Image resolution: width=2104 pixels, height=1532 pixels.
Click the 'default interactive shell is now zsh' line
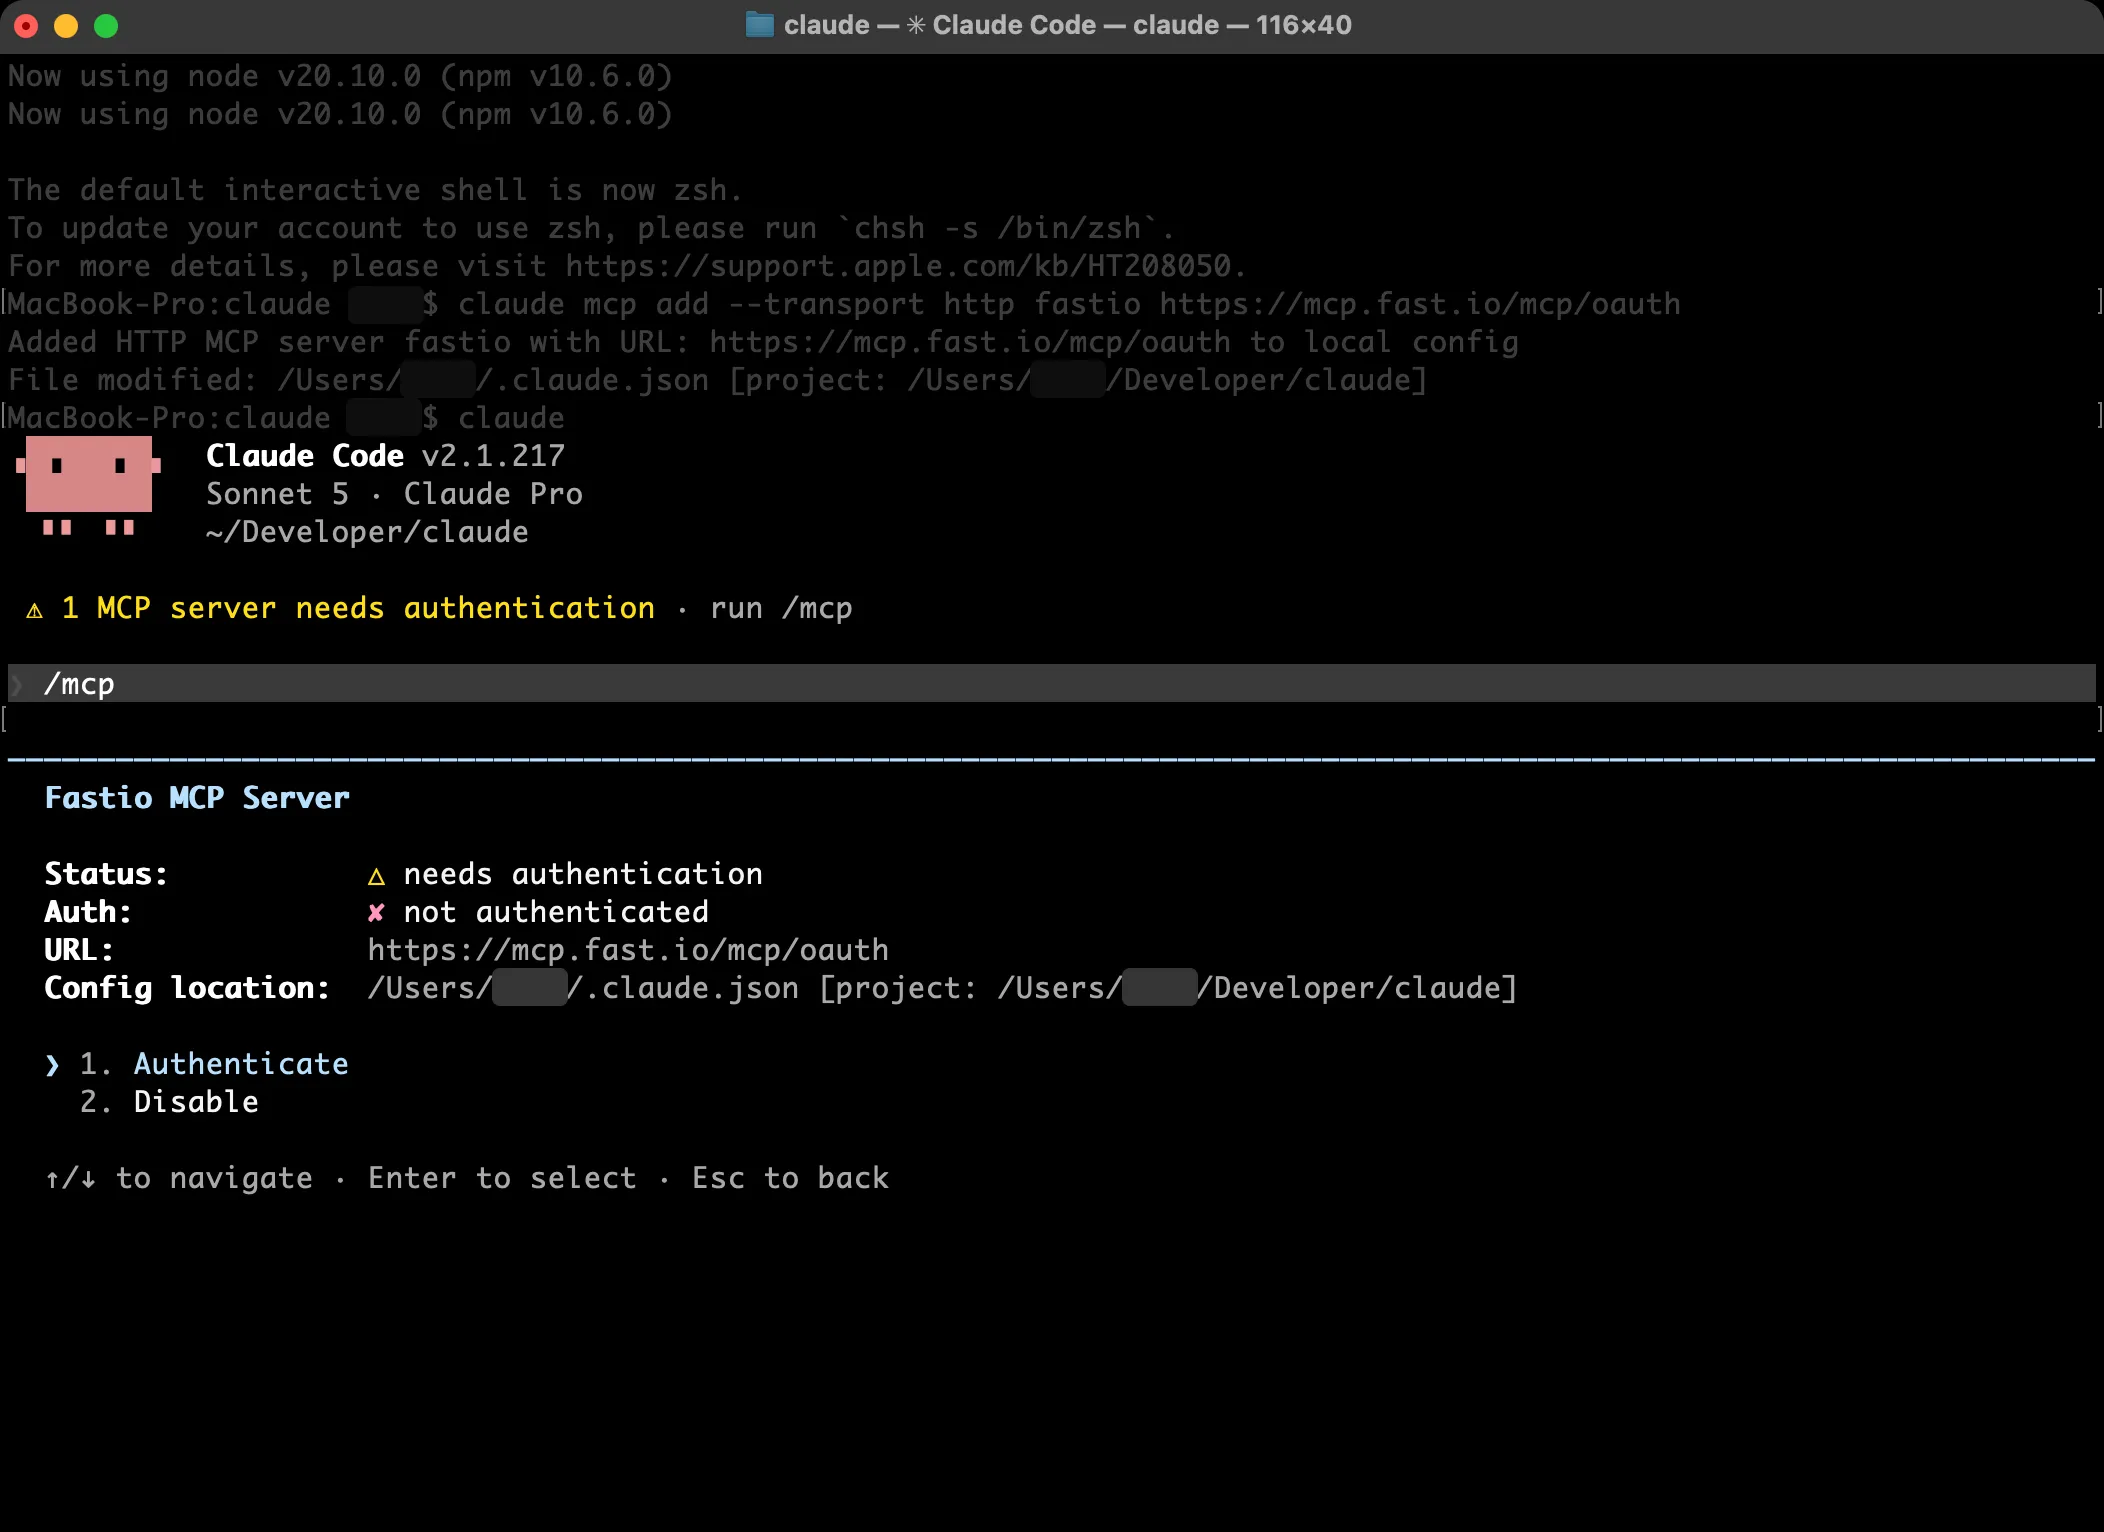point(375,190)
